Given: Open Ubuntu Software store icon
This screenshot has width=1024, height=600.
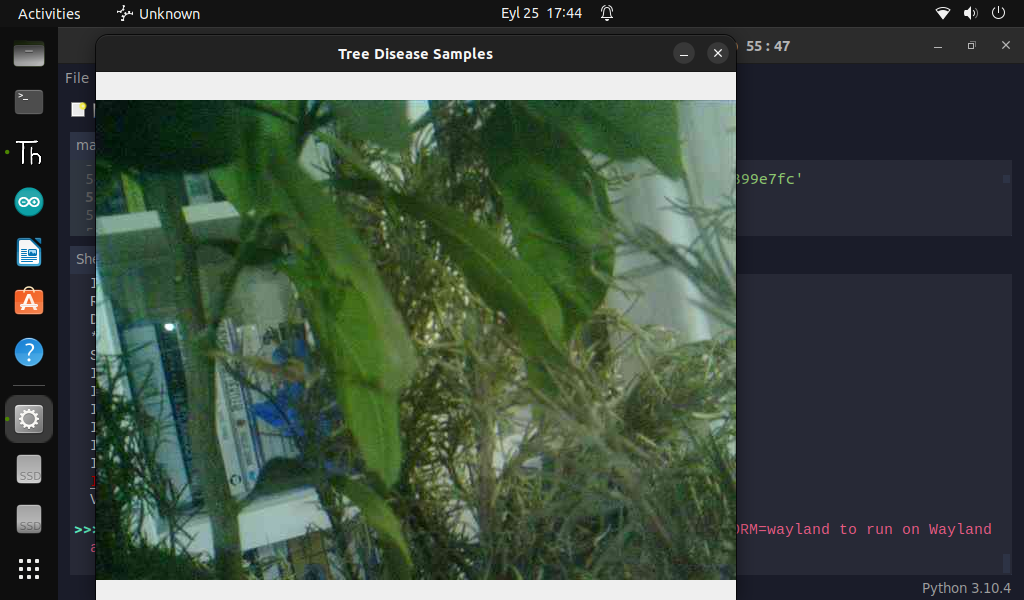Looking at the screenshot, I should [29, 301].
